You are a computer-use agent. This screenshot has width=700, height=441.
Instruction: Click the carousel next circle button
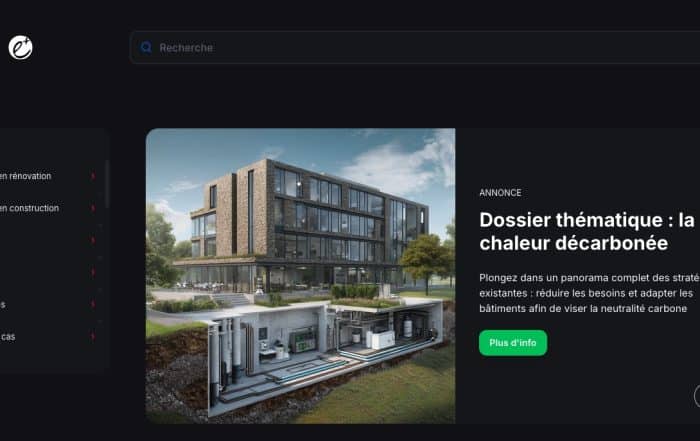697,396
